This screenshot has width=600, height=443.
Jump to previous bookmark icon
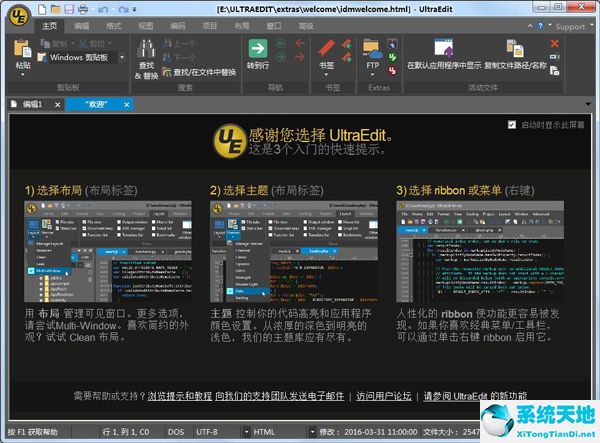(347, 44)
